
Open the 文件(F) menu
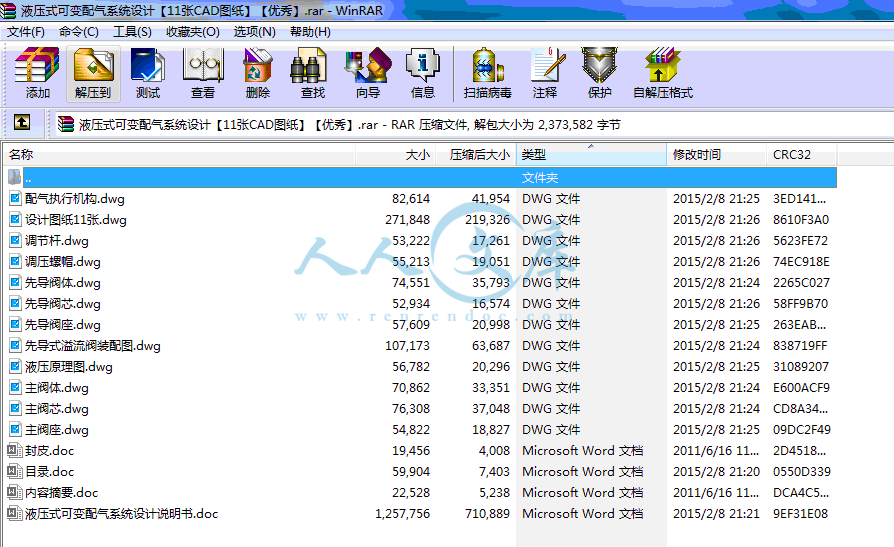[26, 32]
